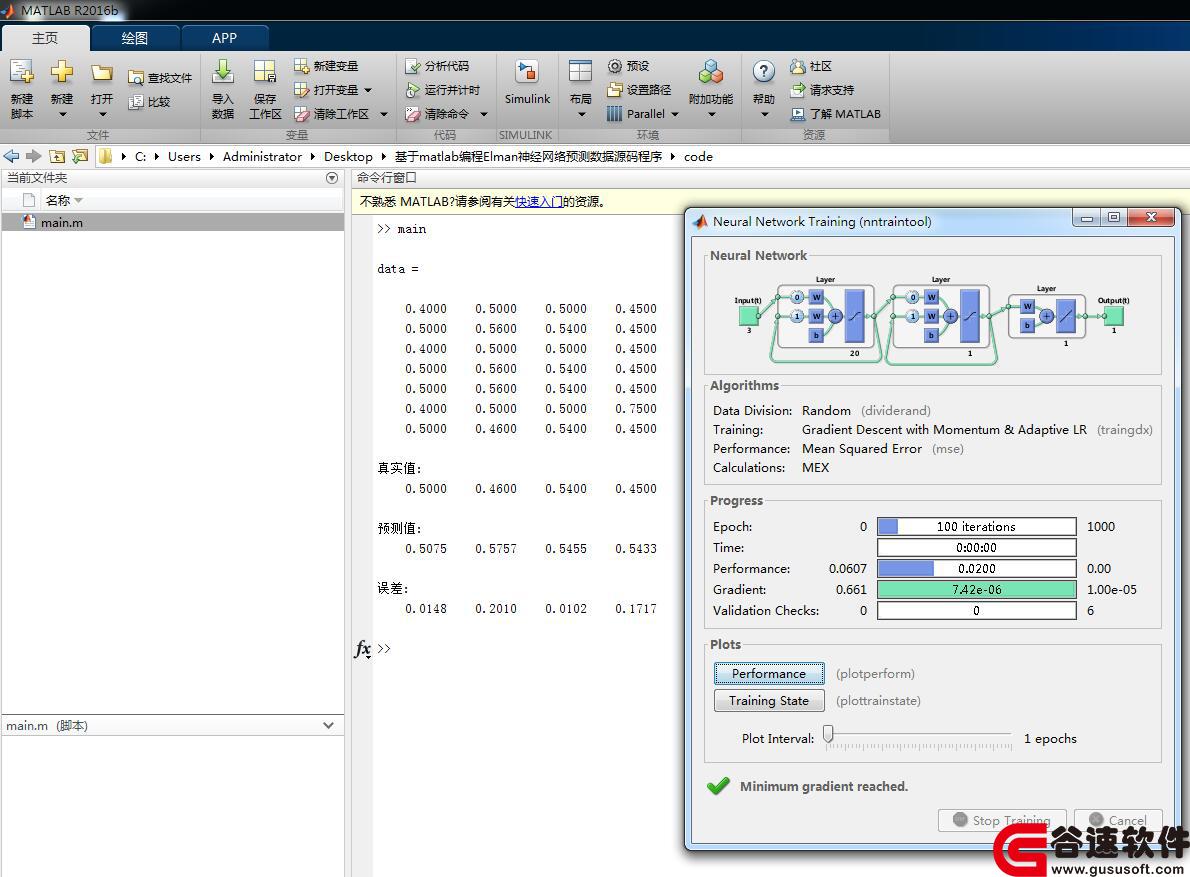
Task: Click the New Script icon
Action: point(21,73)
